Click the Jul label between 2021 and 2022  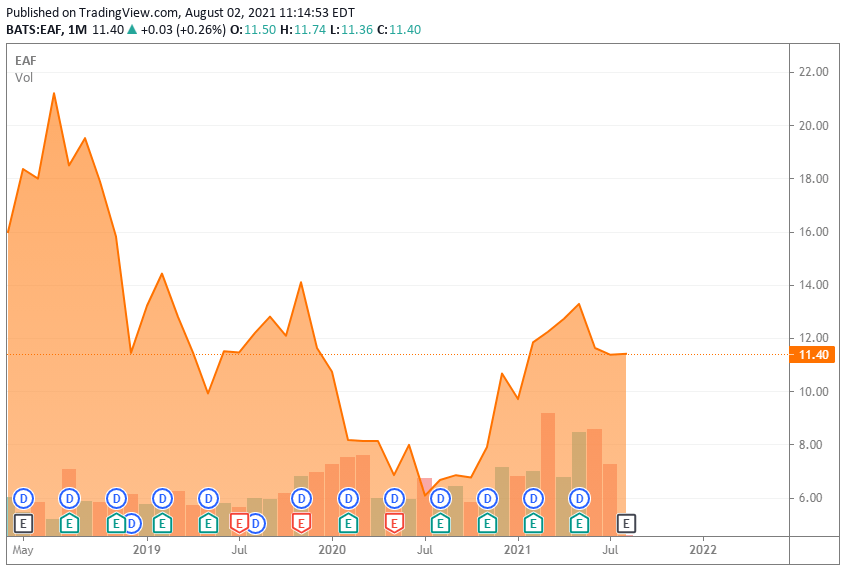pyautogui.click(x=610, y=549)
